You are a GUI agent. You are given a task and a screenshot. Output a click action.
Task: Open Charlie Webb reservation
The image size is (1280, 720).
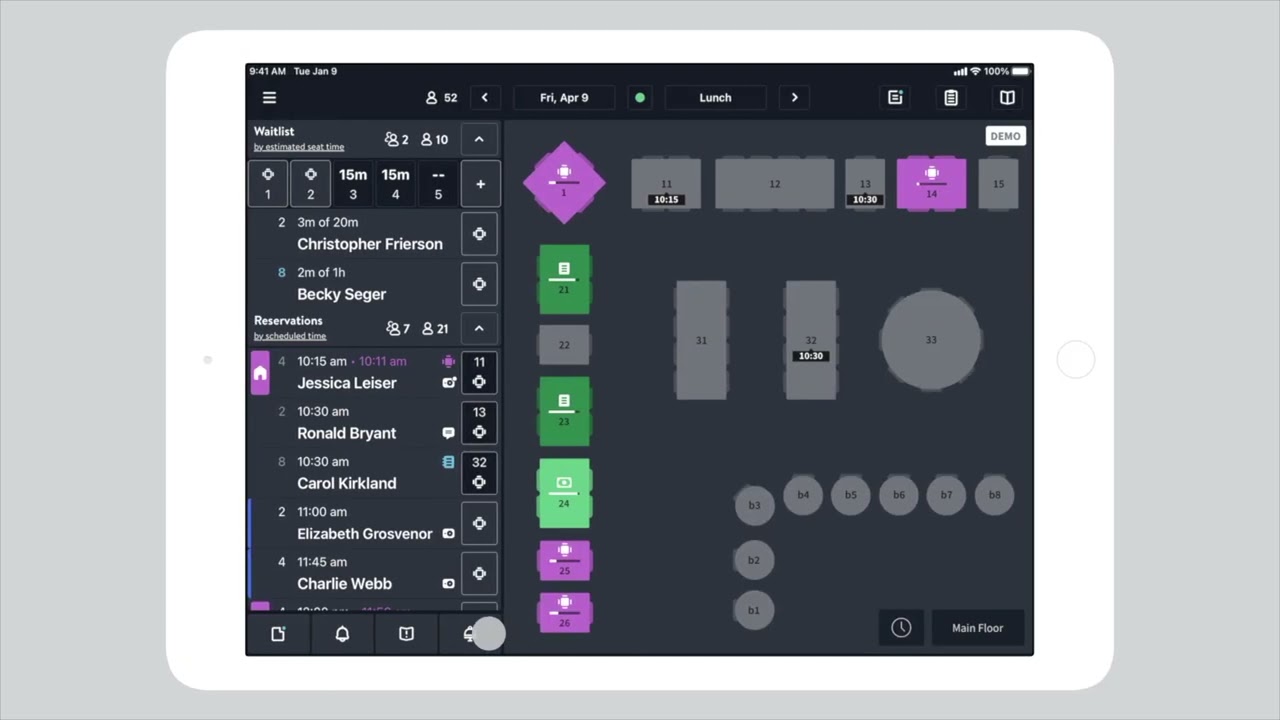[354, 573]
